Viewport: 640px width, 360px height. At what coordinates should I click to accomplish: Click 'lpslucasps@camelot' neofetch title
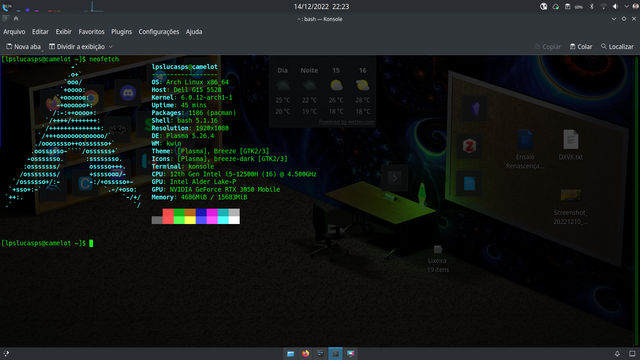coord(184,67)
